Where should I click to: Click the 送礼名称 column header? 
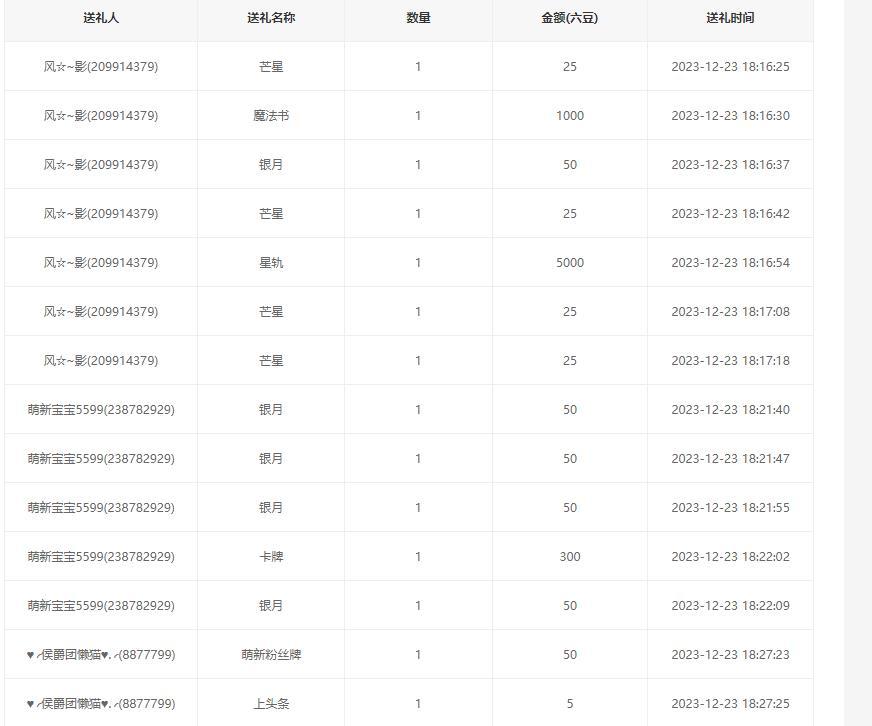tap(271, 18)
